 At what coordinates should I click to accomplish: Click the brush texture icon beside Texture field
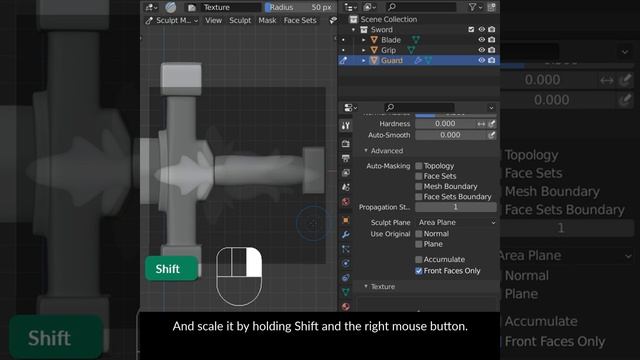tap(191, 7)
